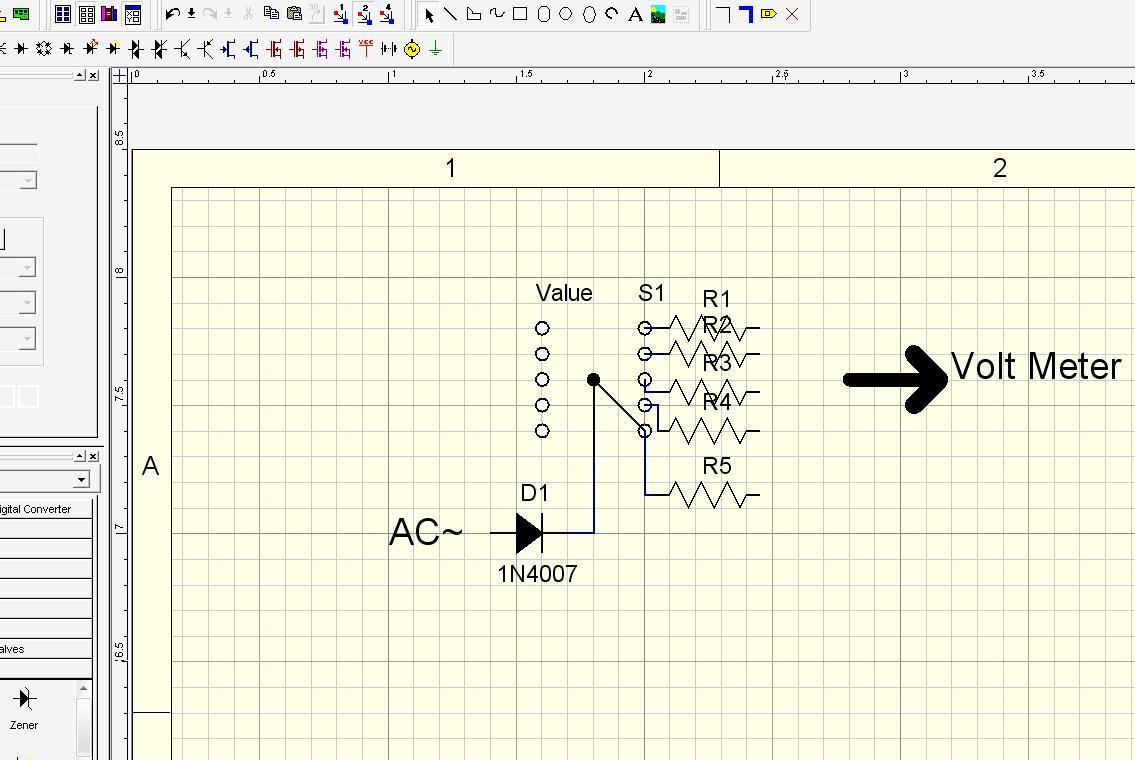The image size is (1135, 760).
Task: Pick the circle drawing tool
Action: click(x=566, y=14)
